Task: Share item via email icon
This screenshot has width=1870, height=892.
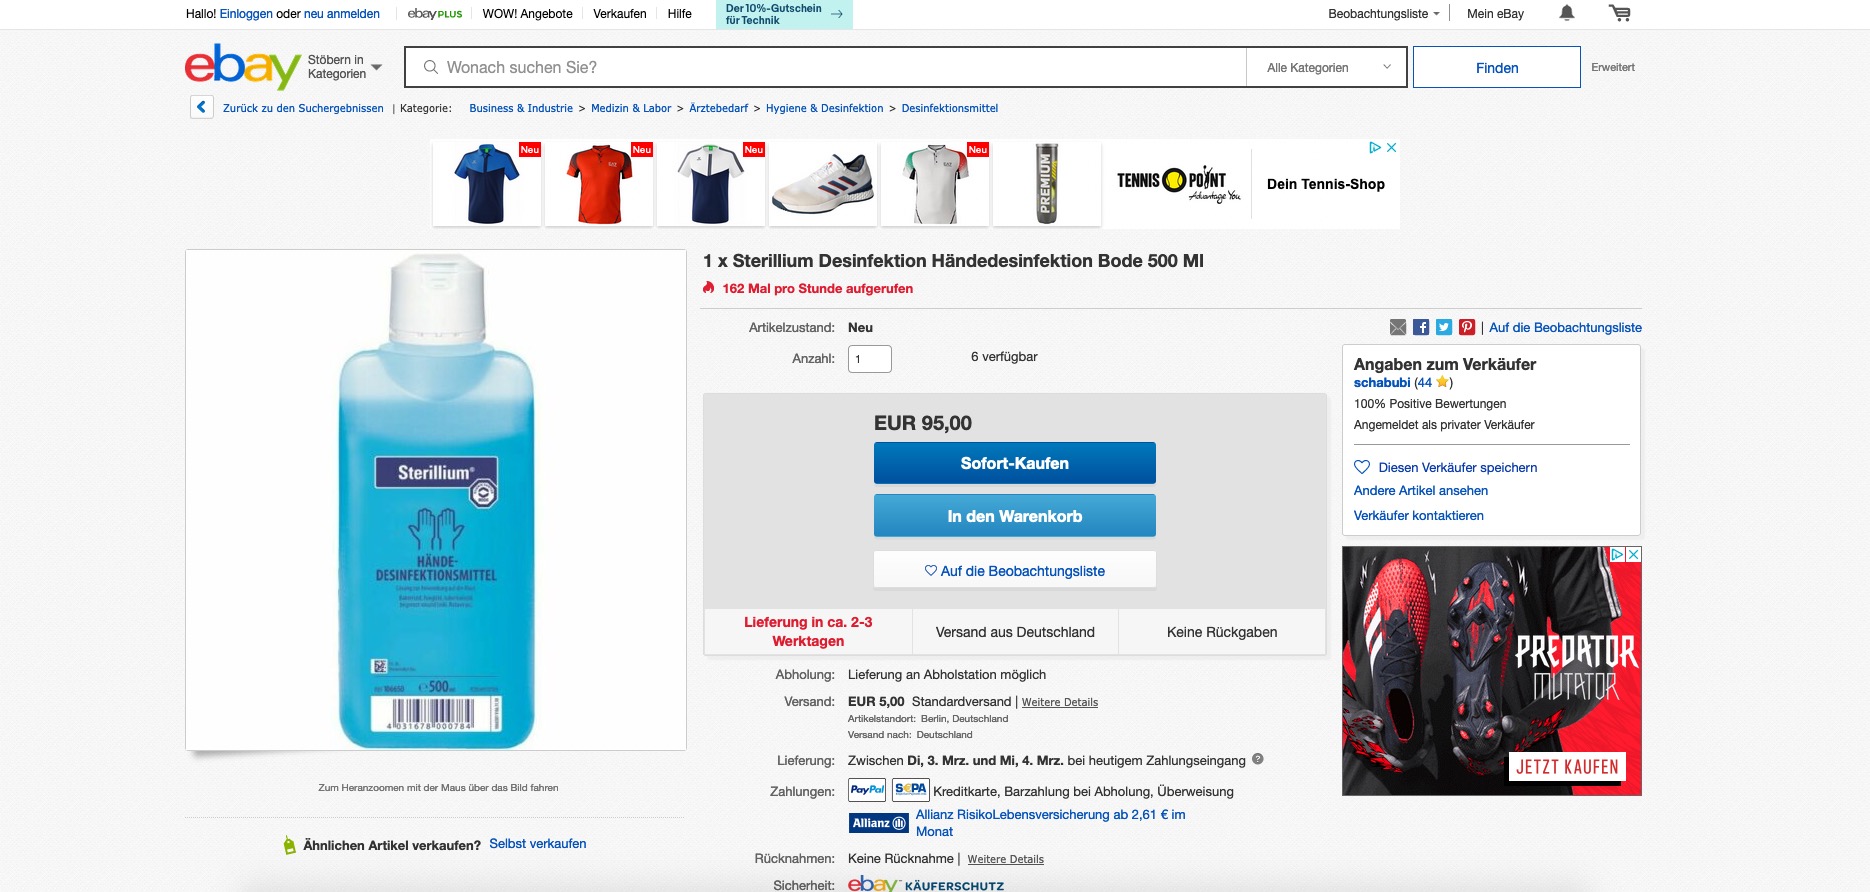Action: tap(1398, 327)
